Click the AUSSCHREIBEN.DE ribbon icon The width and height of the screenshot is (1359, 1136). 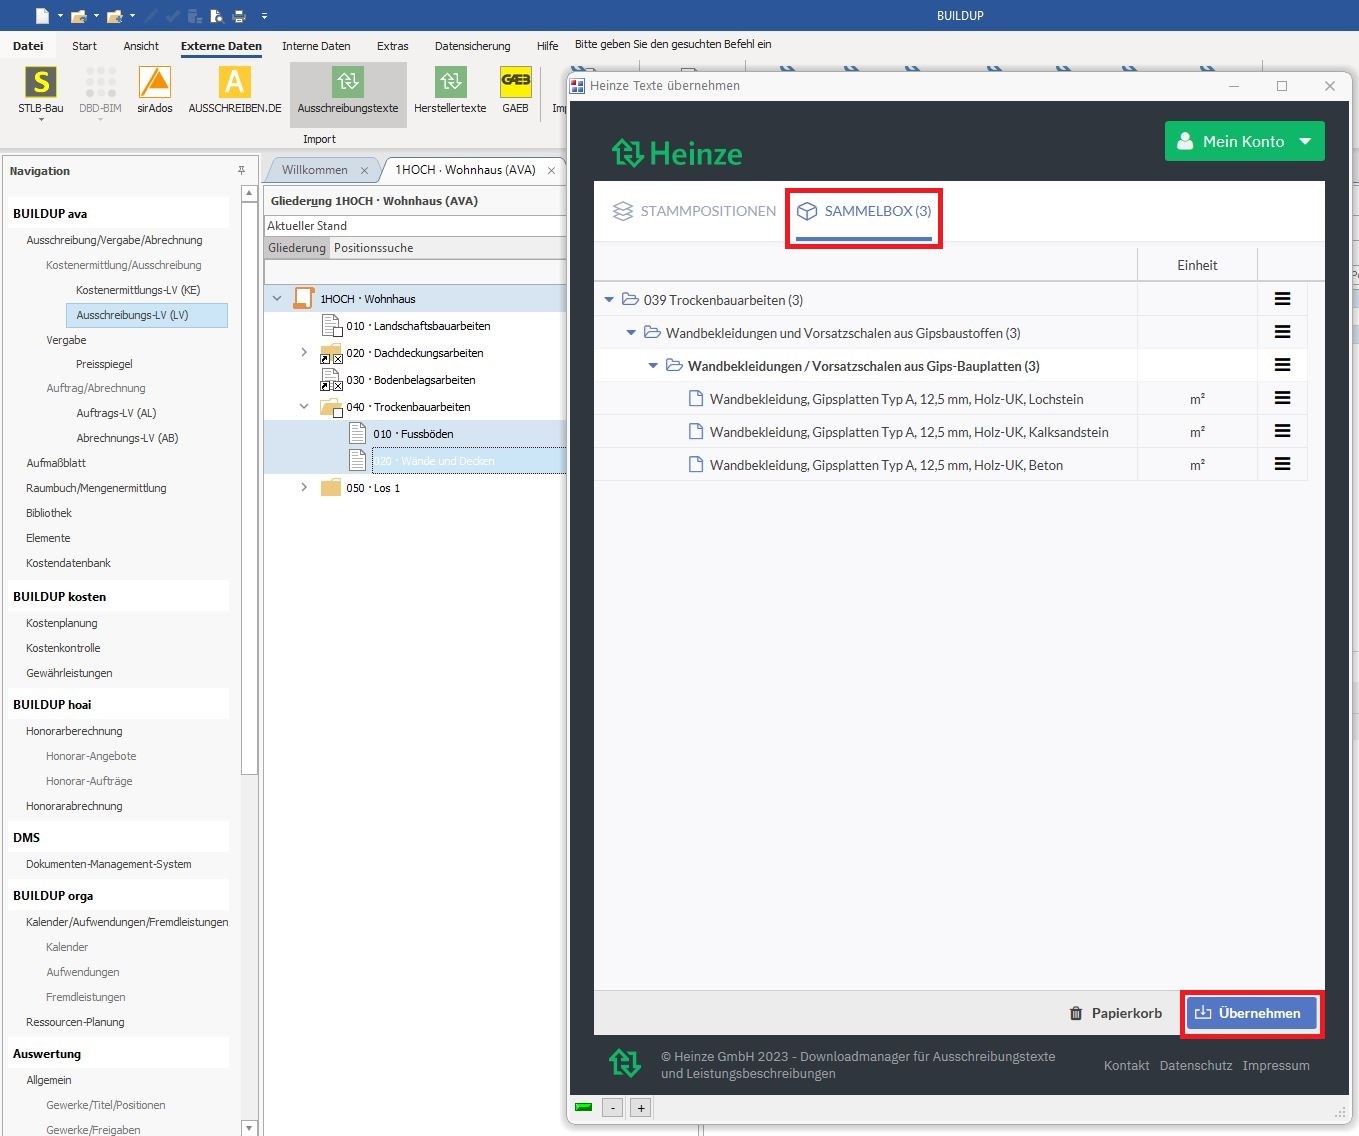pyautogui.click(x=234, y=83)
